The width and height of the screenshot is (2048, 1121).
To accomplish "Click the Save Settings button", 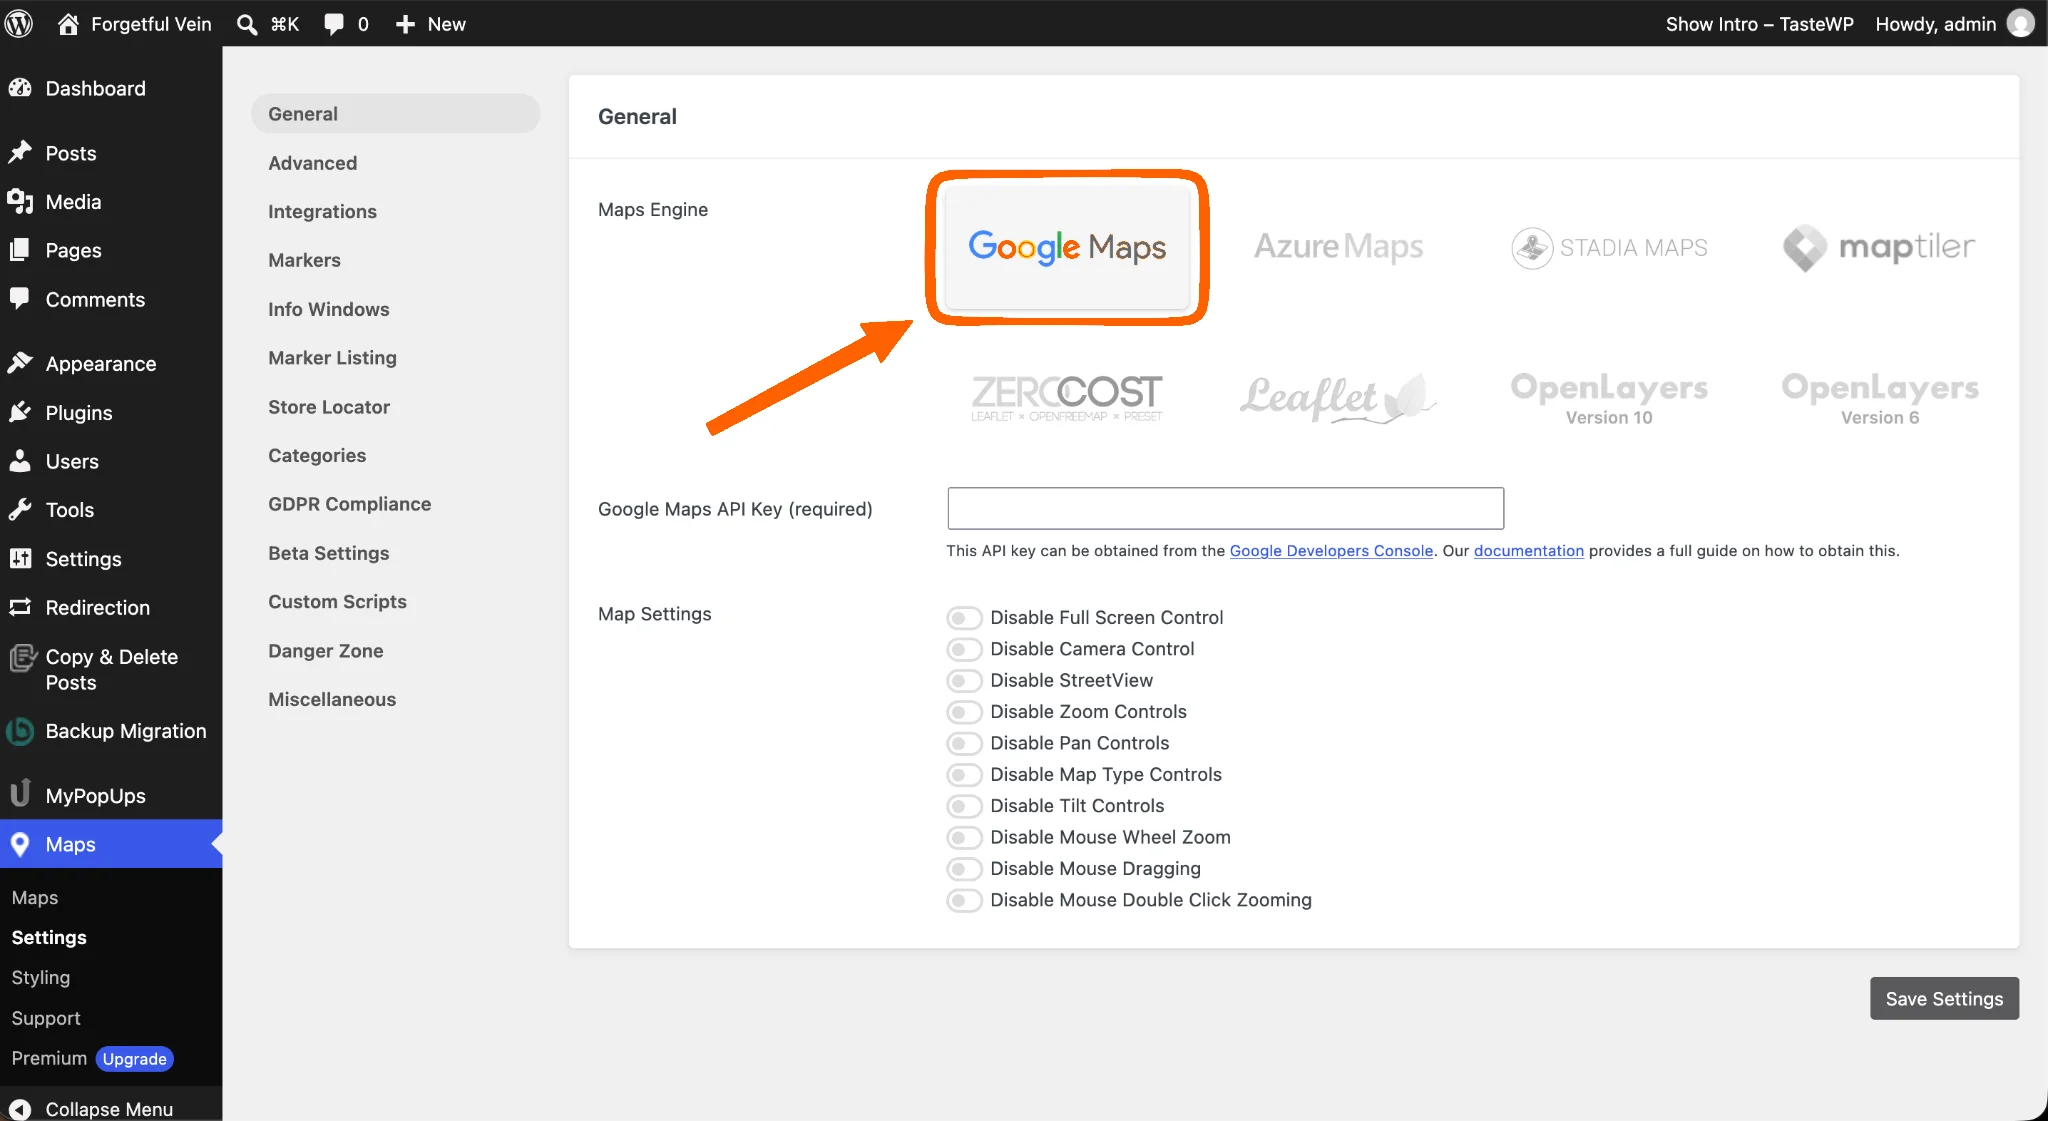I will [1944, 998].
